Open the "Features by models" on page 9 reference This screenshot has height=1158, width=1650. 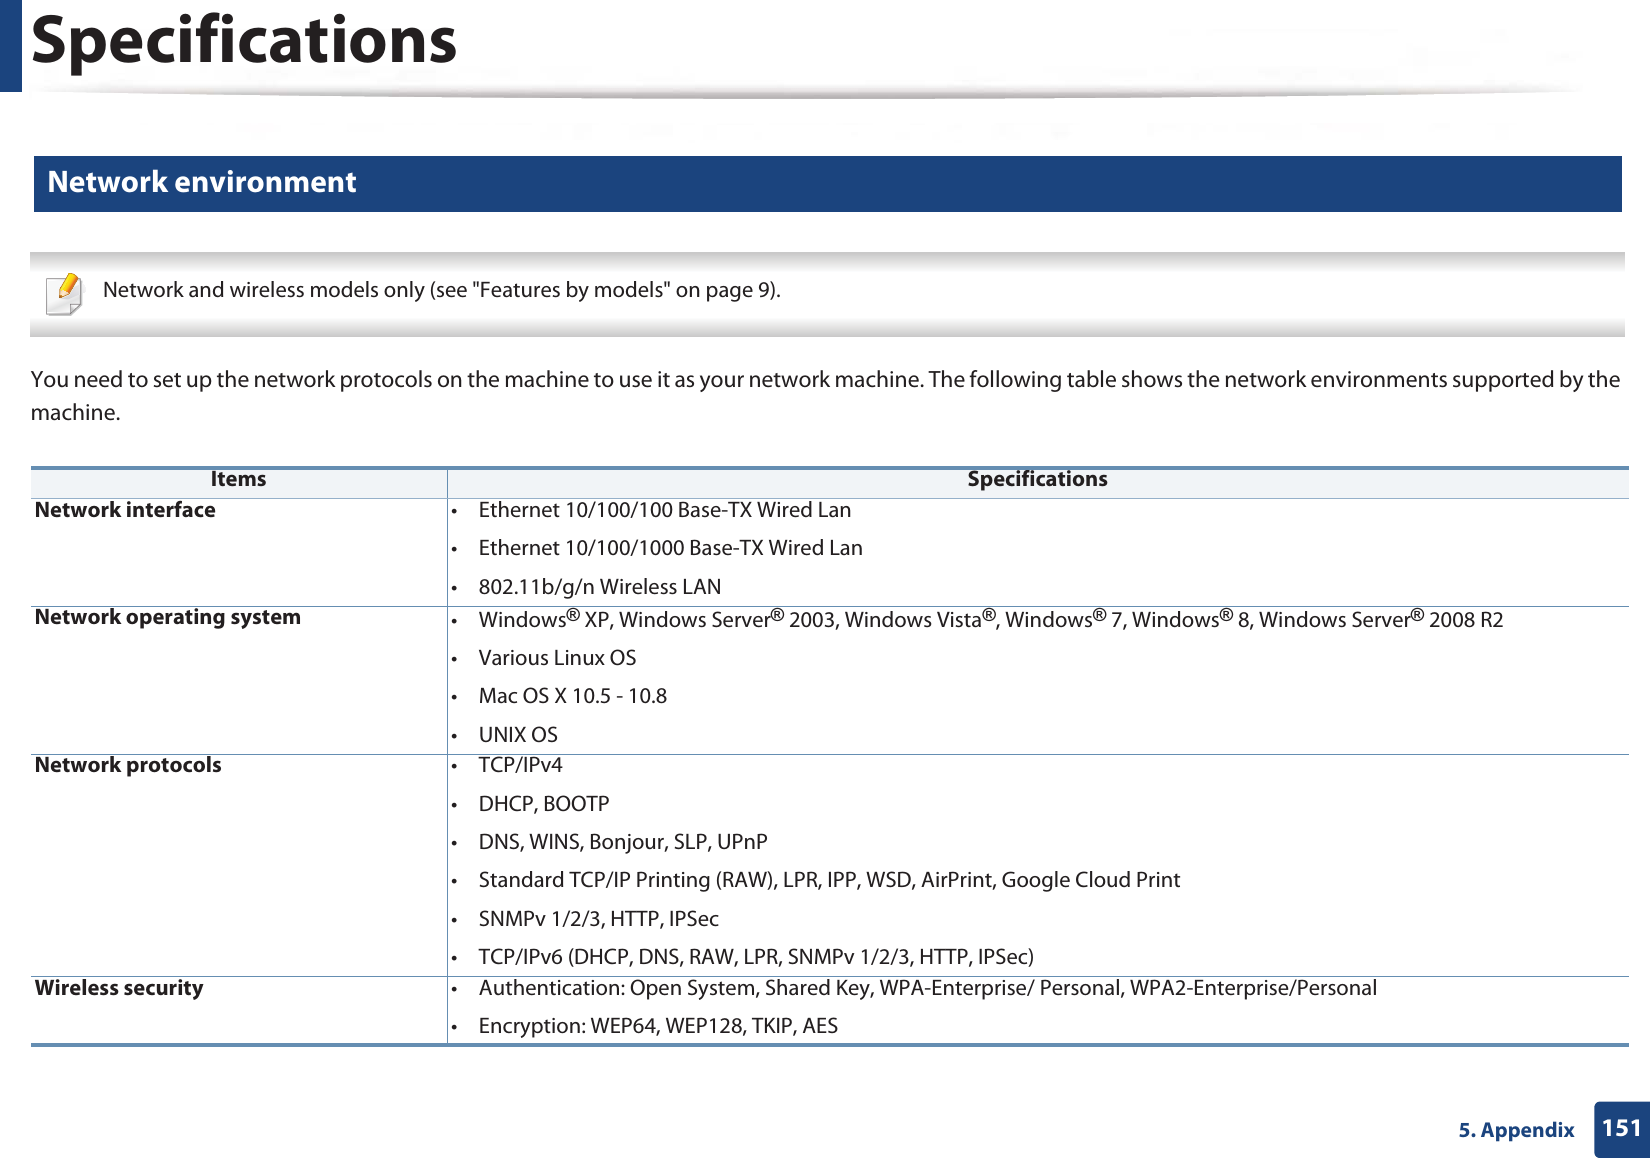(622, 290)
